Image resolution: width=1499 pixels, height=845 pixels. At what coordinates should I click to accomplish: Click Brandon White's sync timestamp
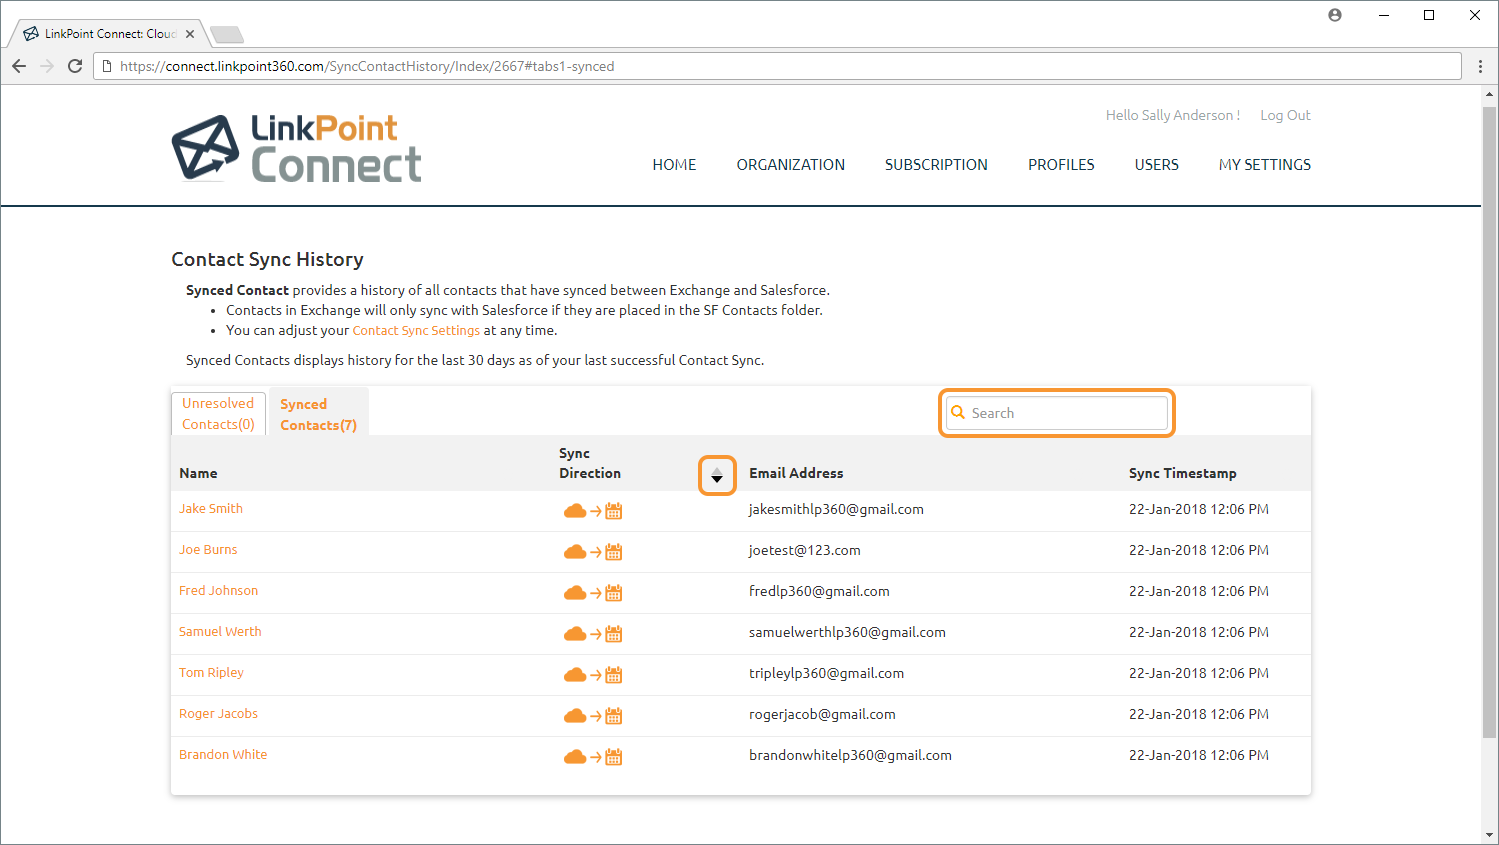1199,756
